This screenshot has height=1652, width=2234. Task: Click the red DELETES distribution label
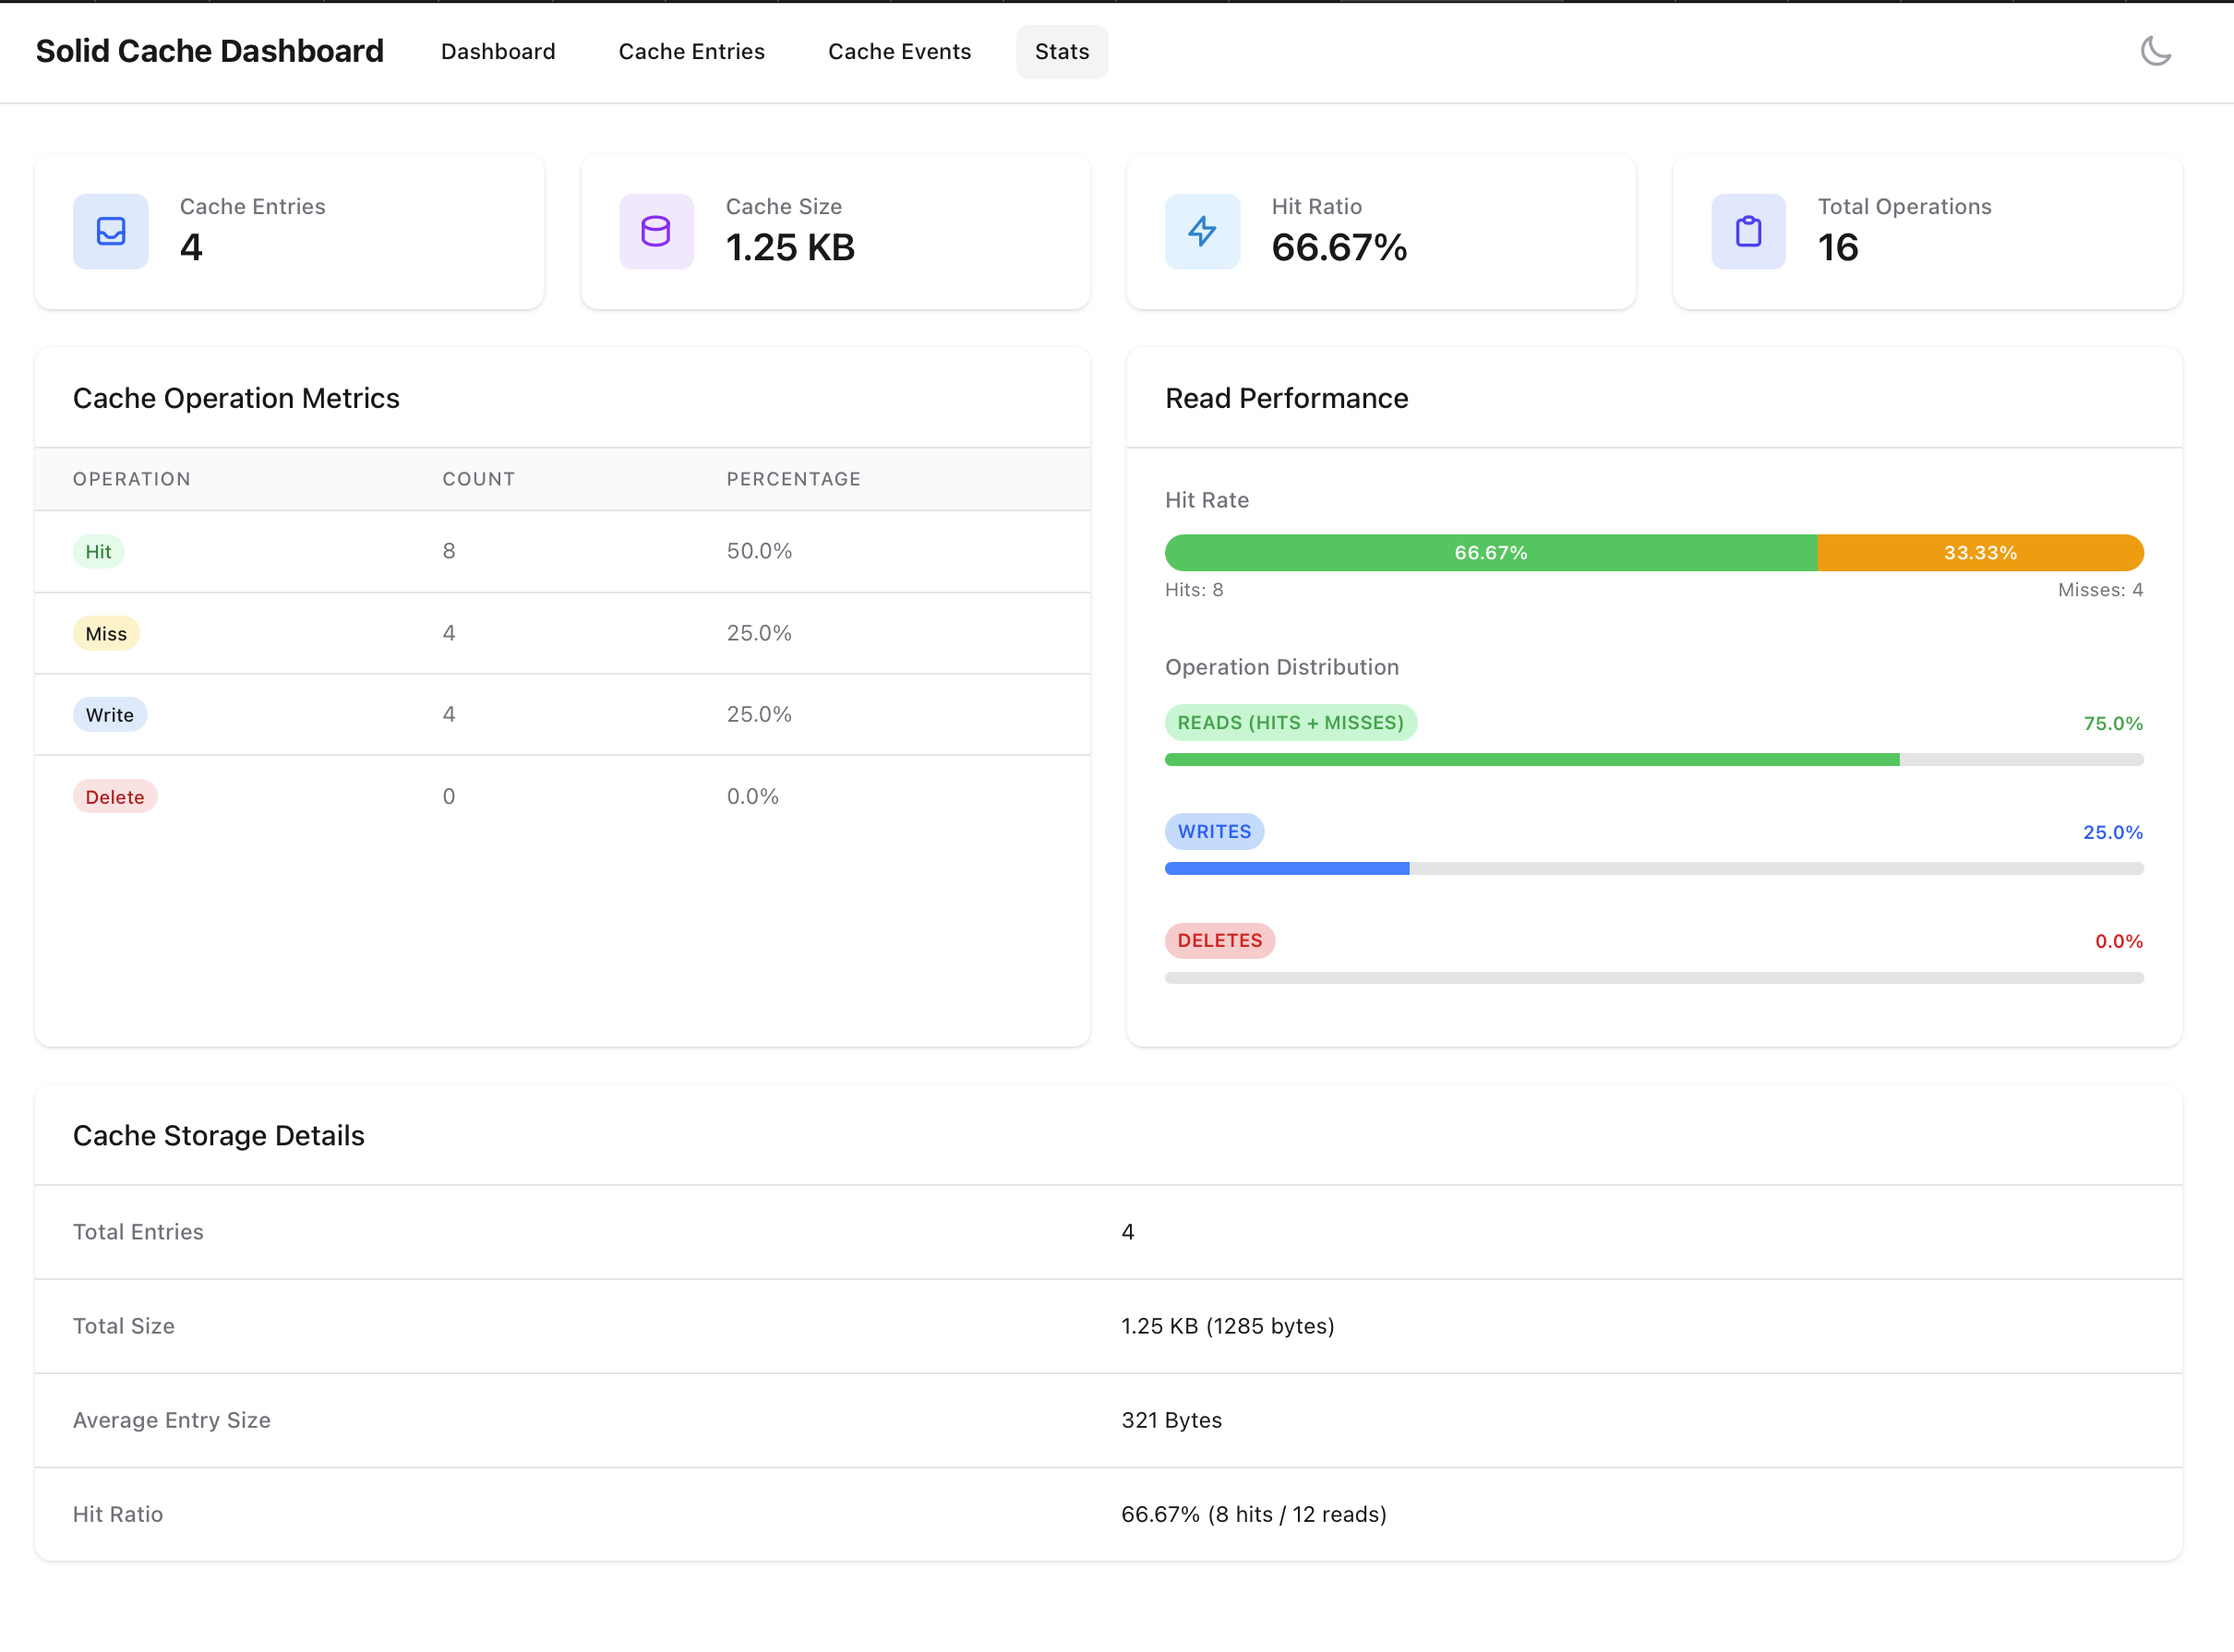pos(1219,941)
